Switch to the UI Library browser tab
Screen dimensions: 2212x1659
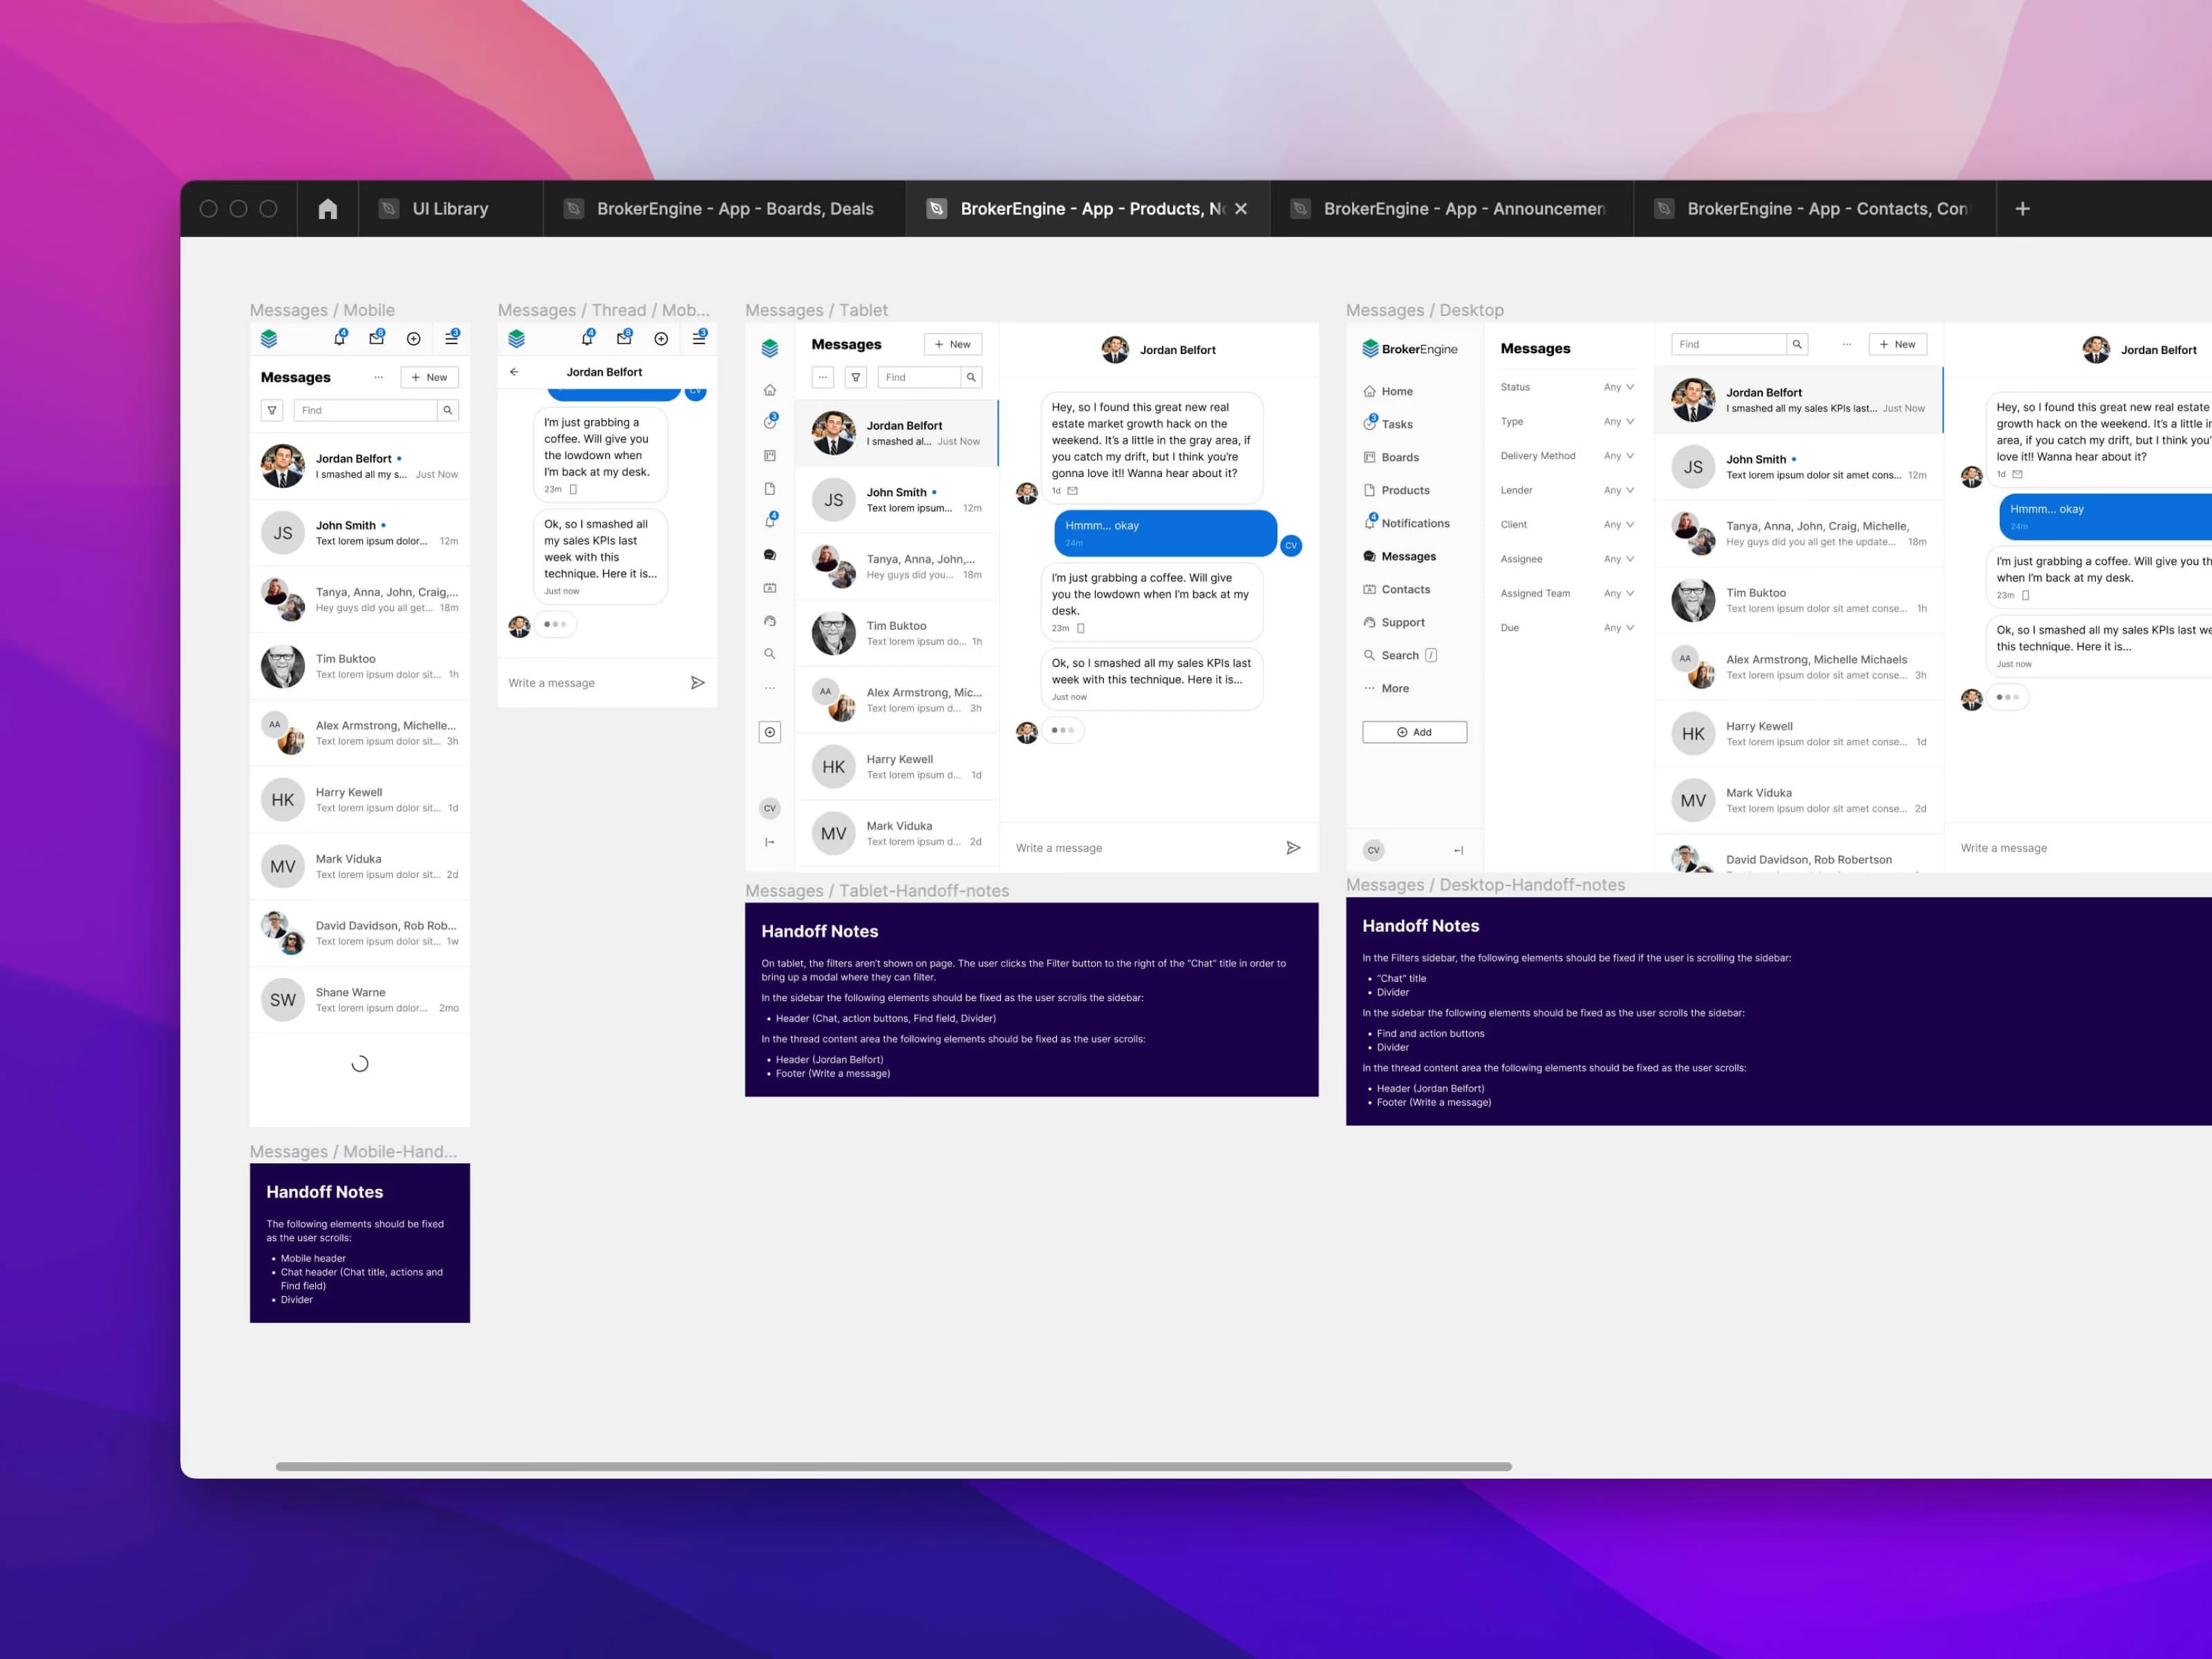pos(450,209)
